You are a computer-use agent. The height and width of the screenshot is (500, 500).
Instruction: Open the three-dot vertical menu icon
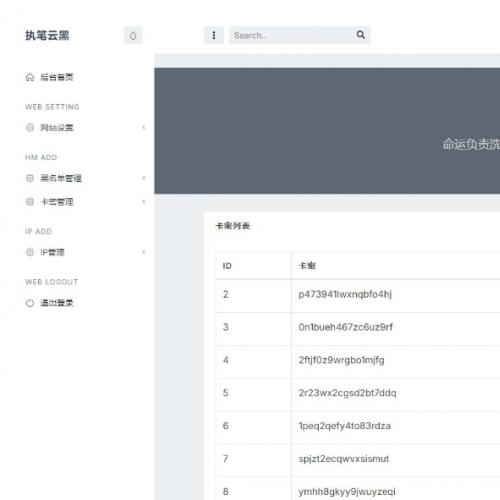click(214, 35)
